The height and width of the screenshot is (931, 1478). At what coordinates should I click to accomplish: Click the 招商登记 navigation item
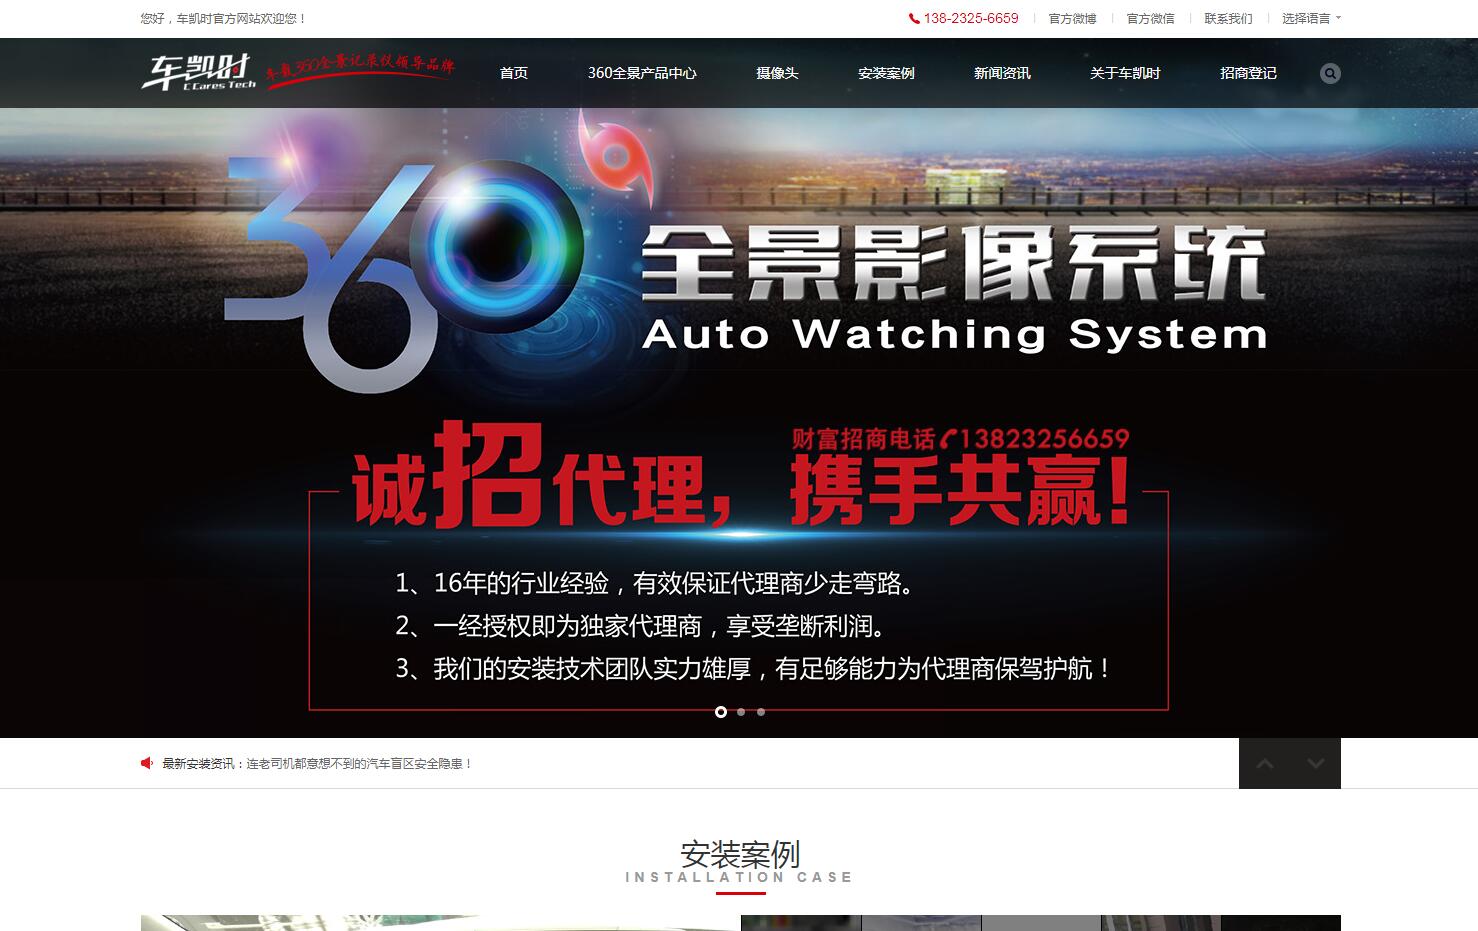pos(1246,73)
